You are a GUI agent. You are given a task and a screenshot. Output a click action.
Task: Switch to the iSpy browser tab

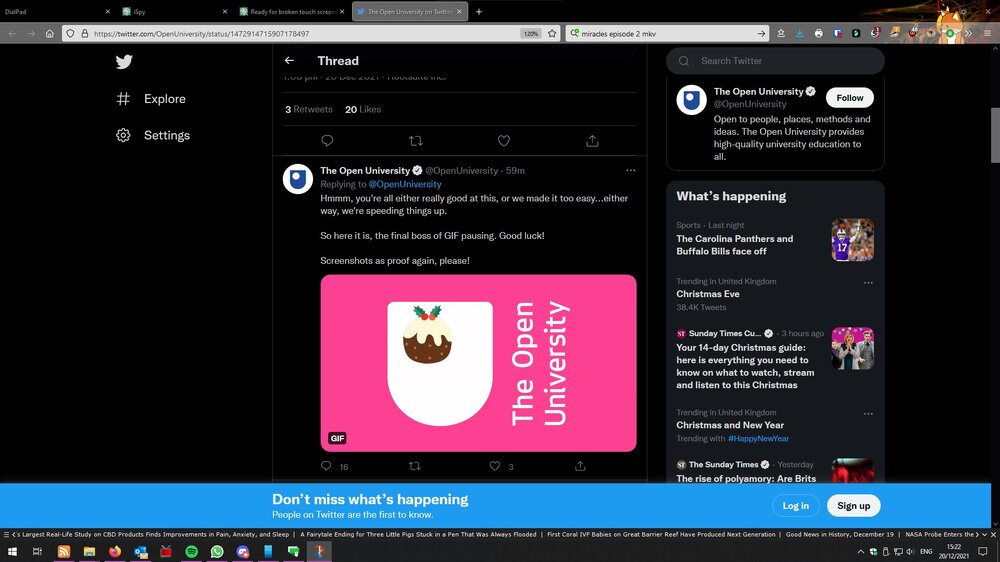click(x=173, y=11)
